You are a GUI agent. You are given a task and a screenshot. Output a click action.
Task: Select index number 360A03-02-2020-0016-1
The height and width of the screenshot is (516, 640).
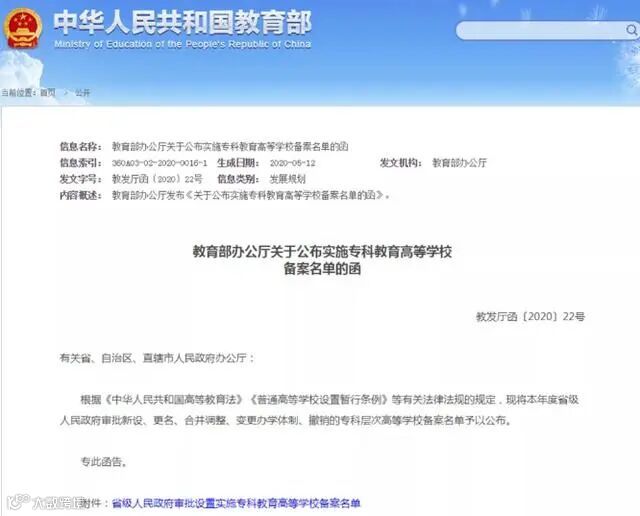pos(160,163)
